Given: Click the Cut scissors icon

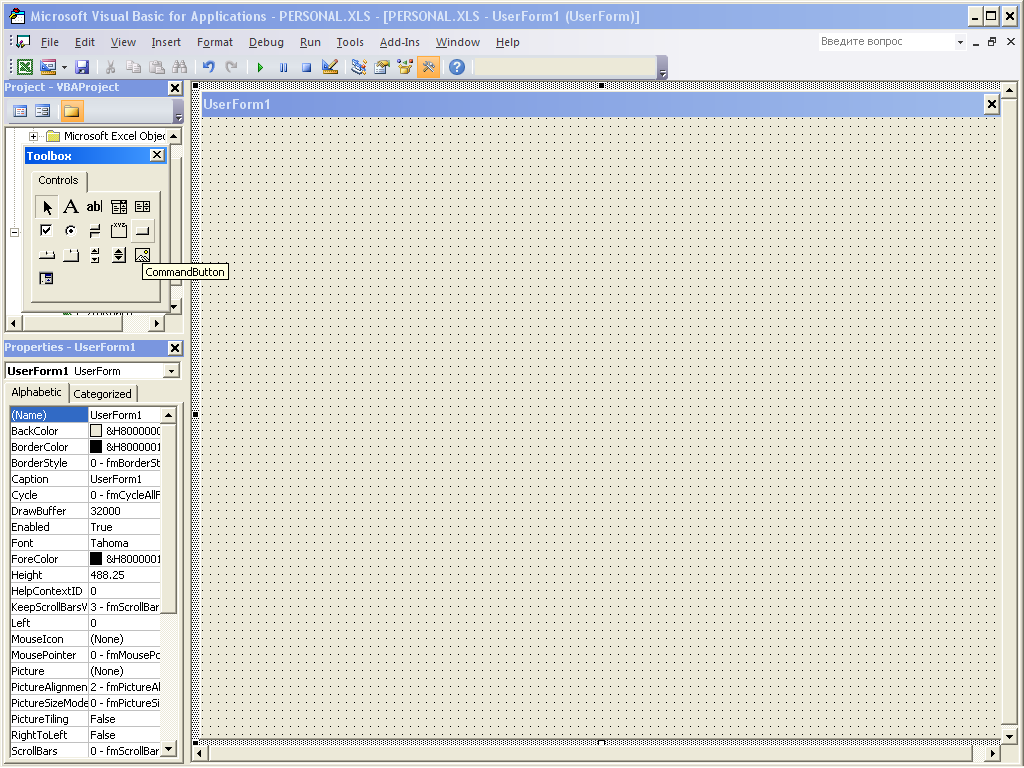Looking at the screenshot, I should point(110,67).
